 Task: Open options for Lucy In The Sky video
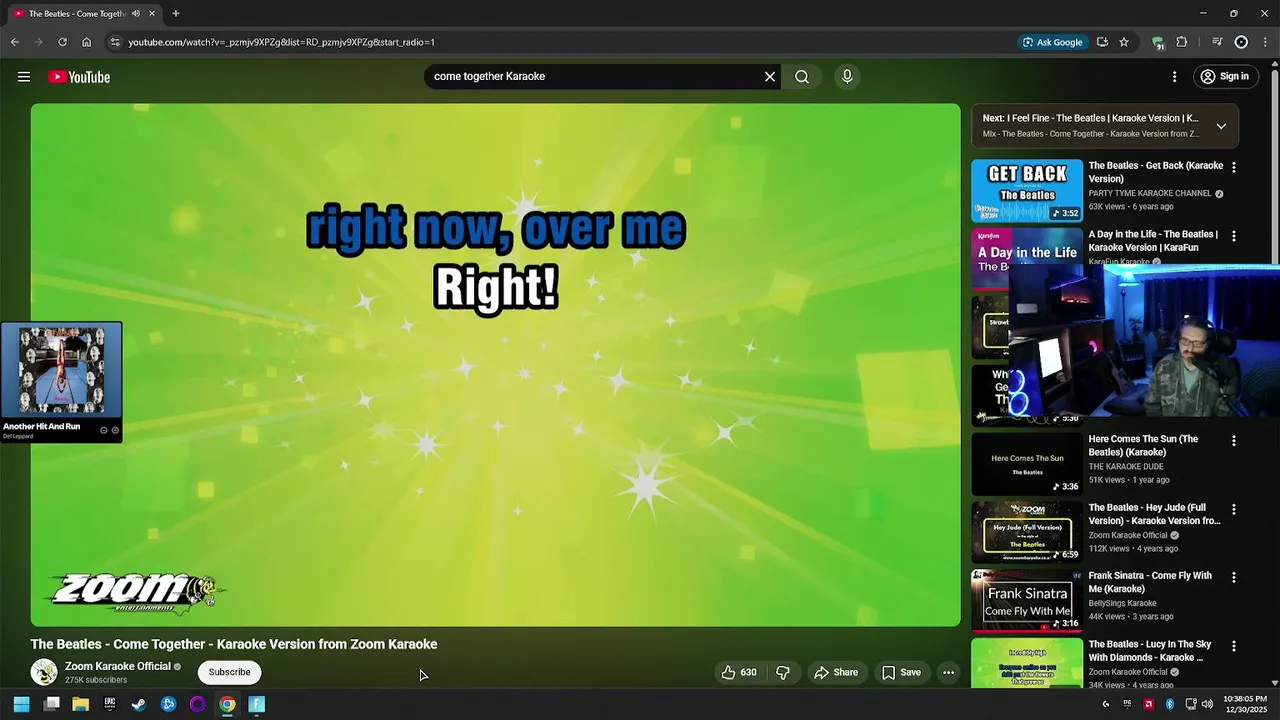pyautogui.click(x=1233, y=646)
